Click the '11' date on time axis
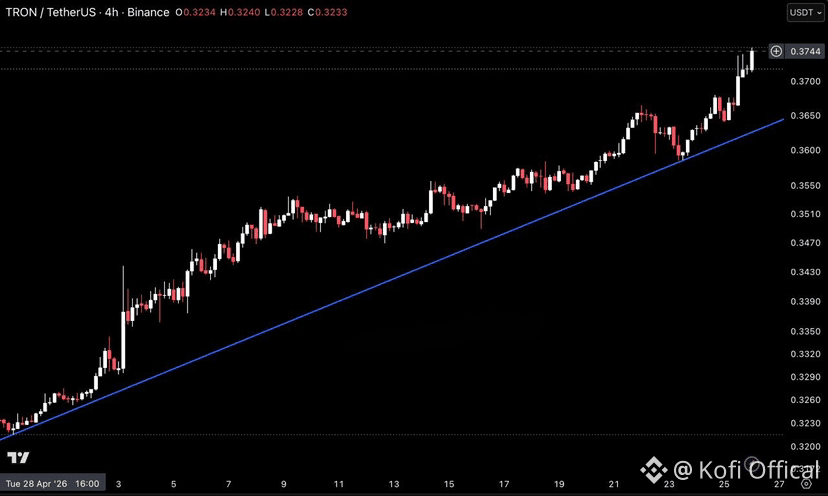The width and height of the screenshot is (828, 496). click(x=338, y=484)
